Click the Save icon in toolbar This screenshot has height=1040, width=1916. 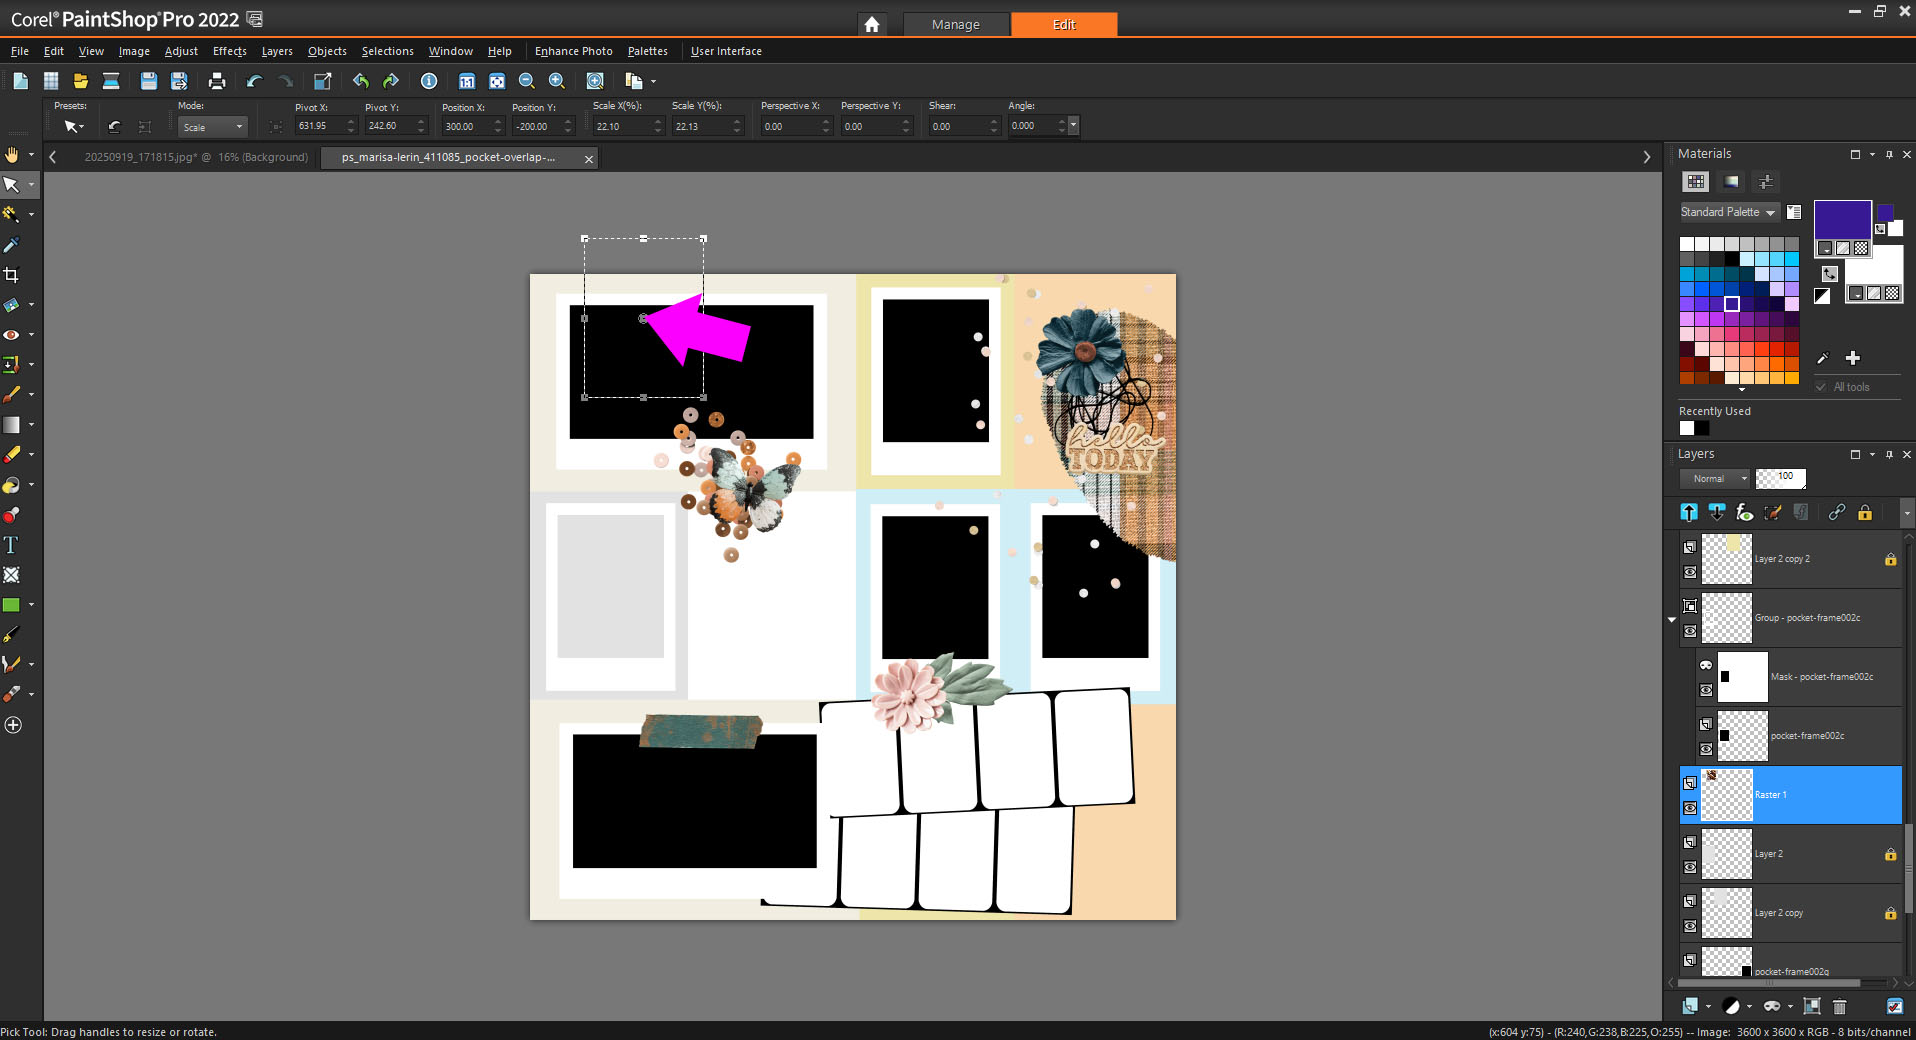(148, 82)
